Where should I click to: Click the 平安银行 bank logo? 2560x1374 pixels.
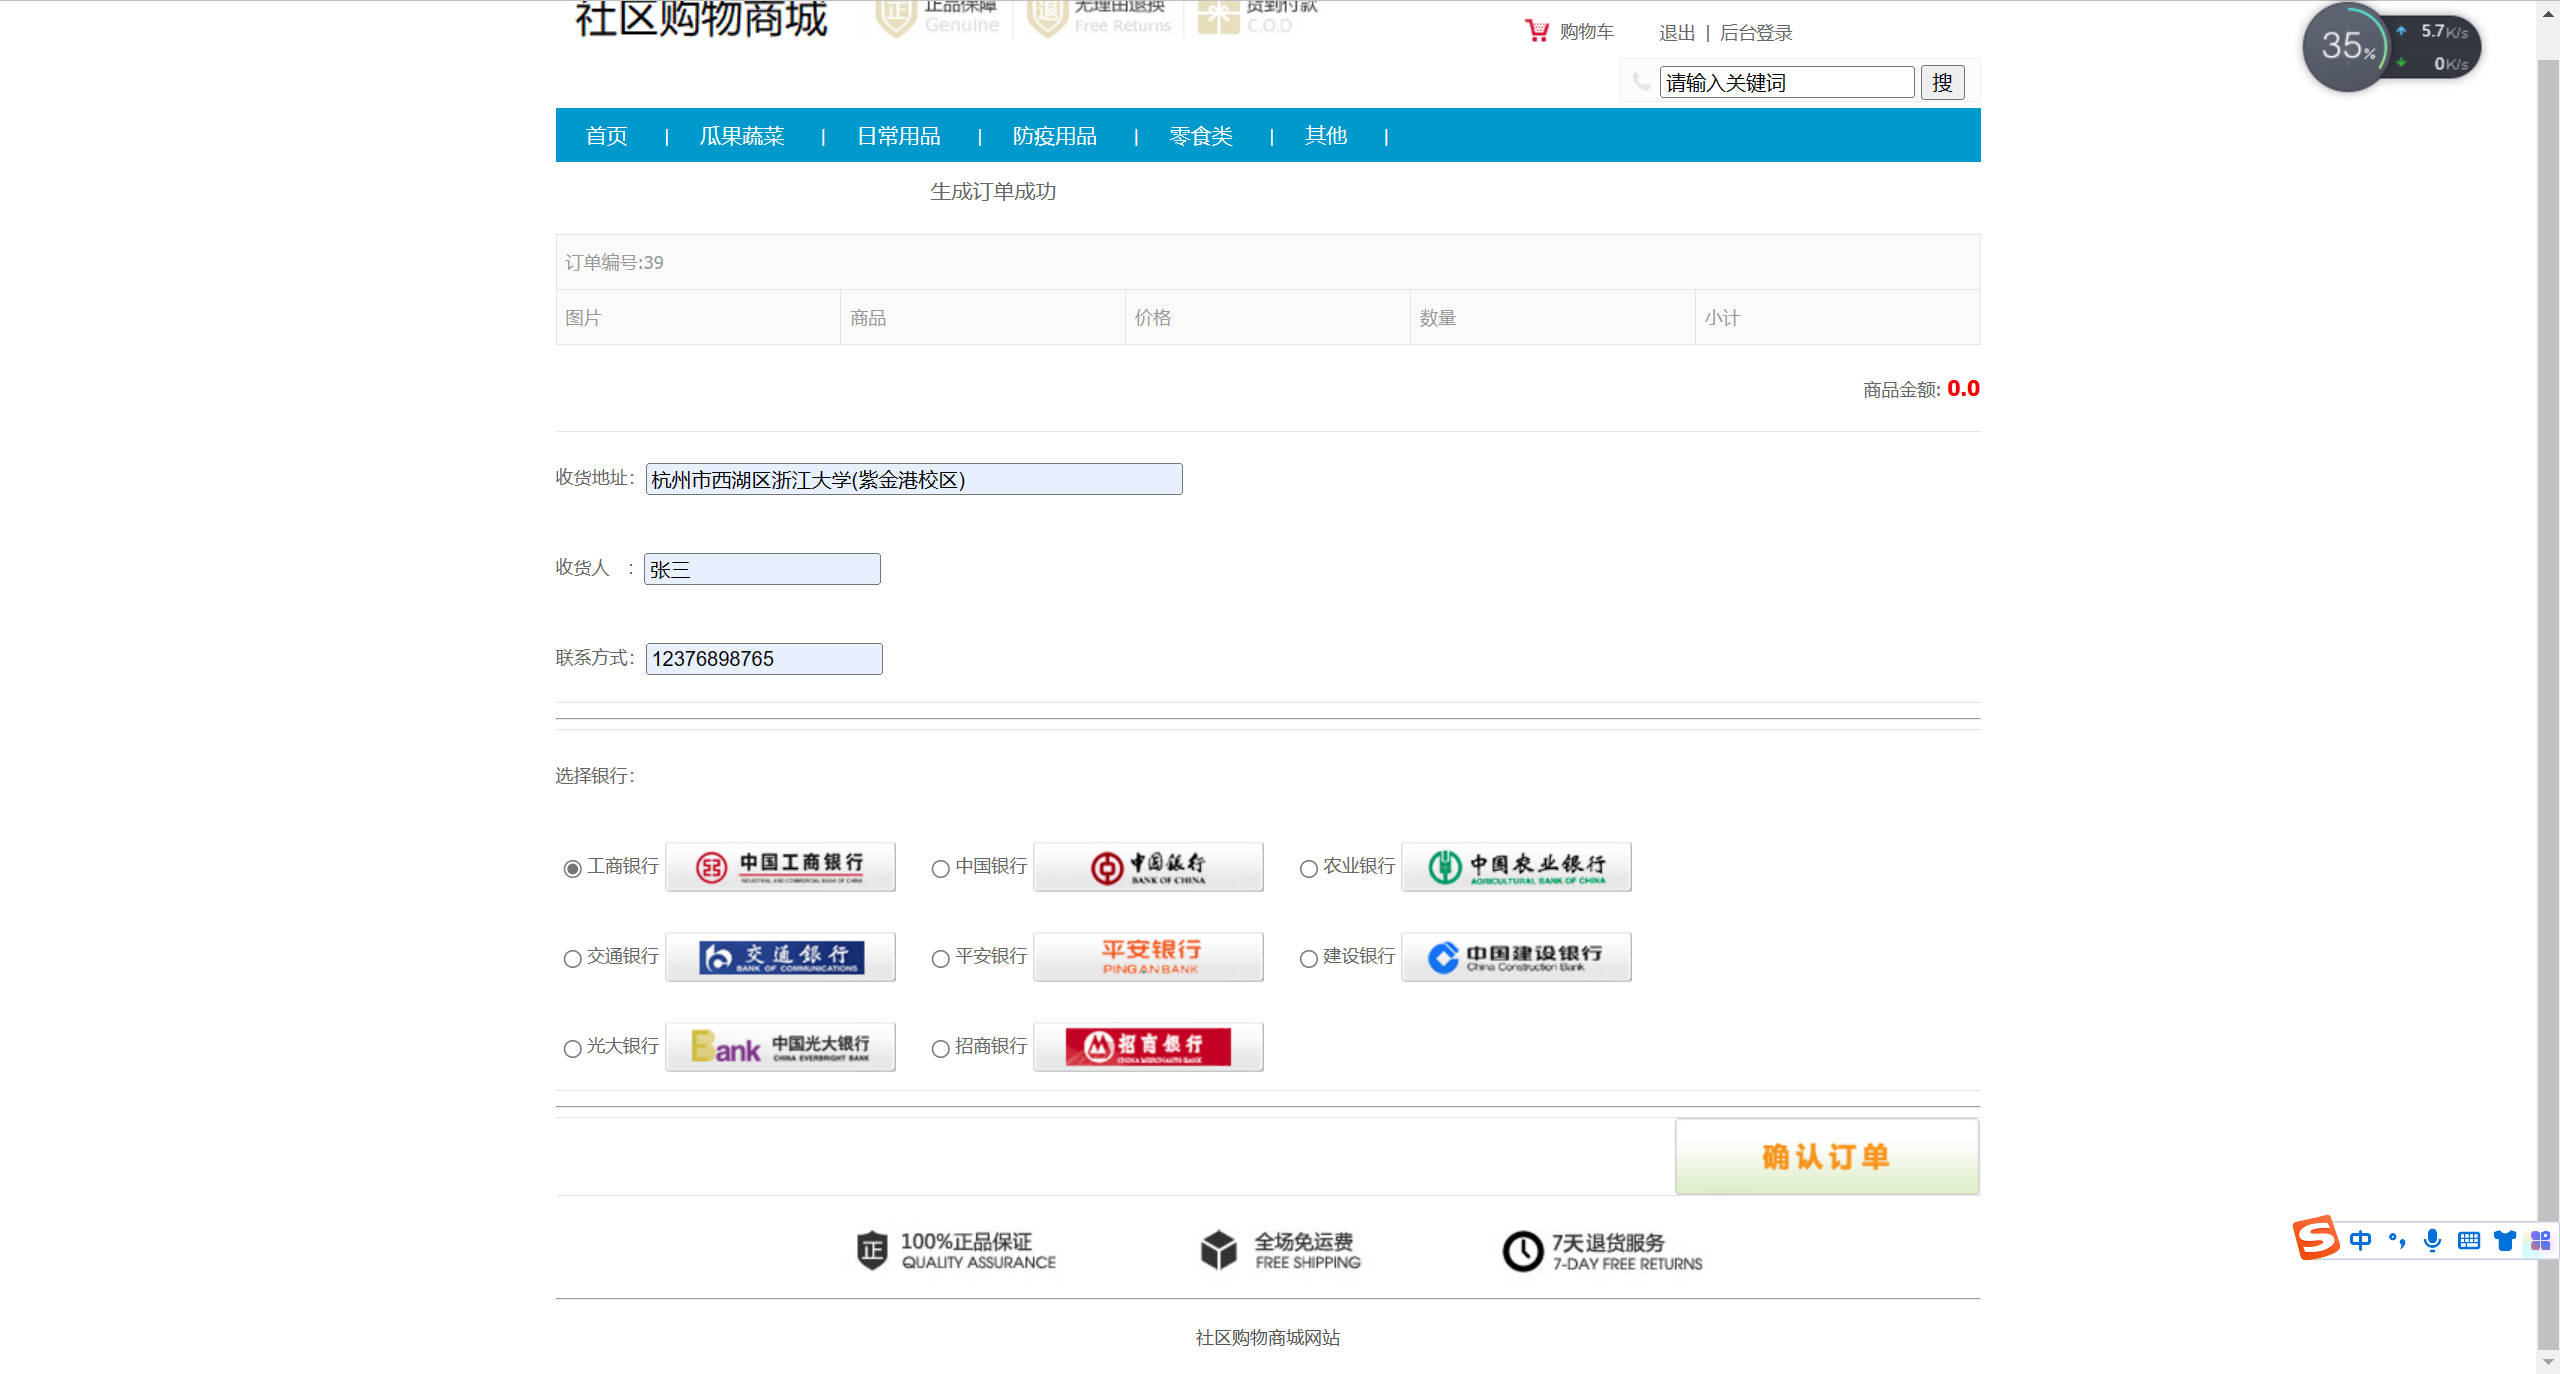1148,956
